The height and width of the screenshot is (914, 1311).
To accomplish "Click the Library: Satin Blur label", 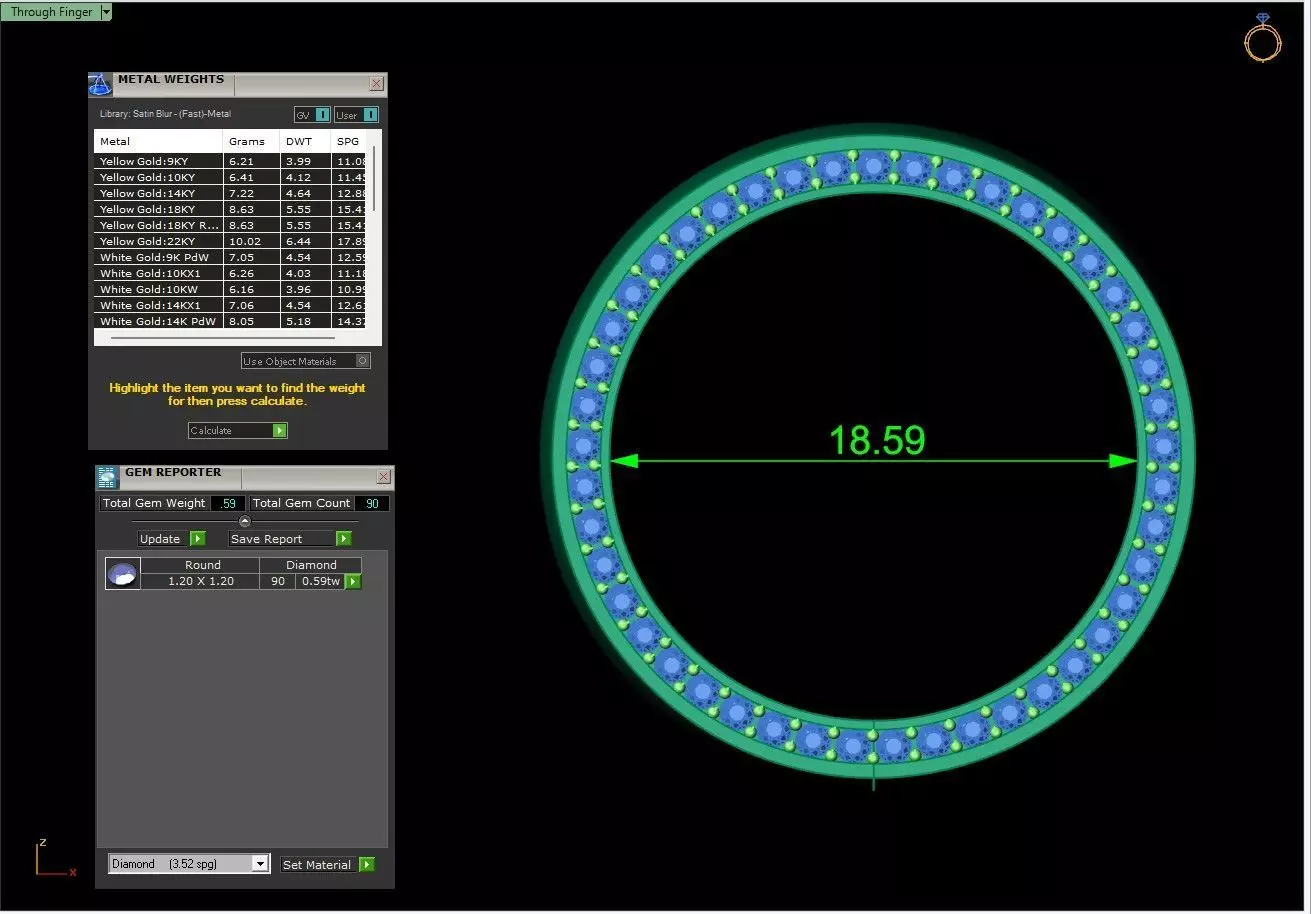I will click(x=165, y=115).
